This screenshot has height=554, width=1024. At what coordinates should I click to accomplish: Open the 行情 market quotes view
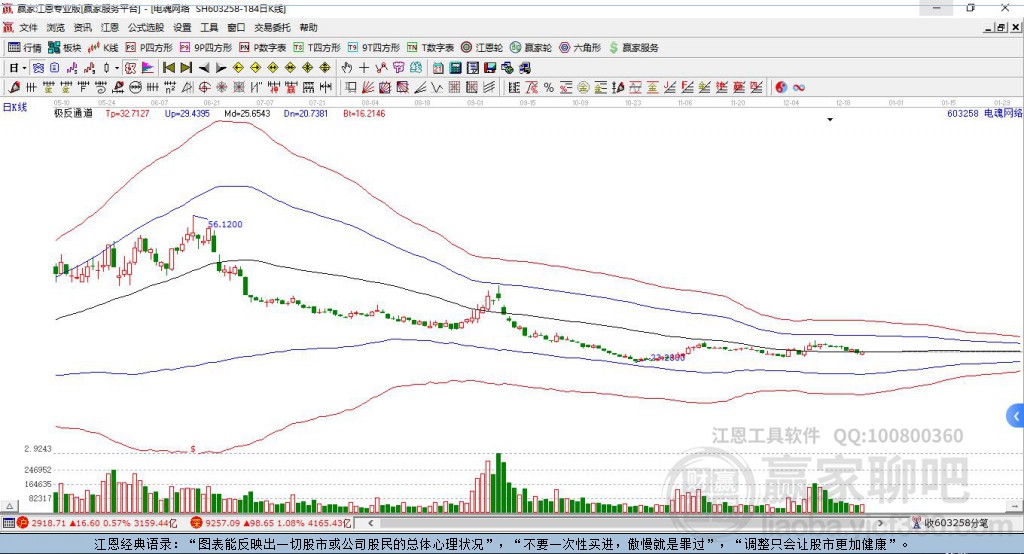[24, 48]
